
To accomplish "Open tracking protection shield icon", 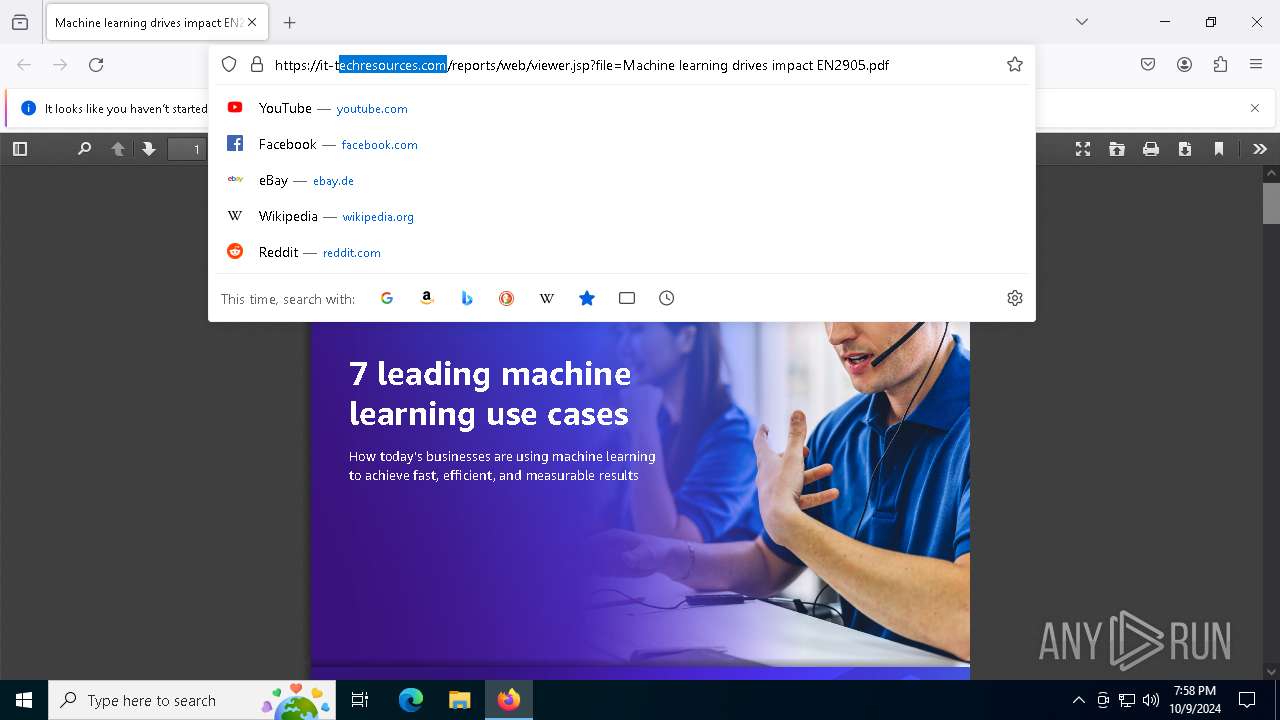I will 229,65.
